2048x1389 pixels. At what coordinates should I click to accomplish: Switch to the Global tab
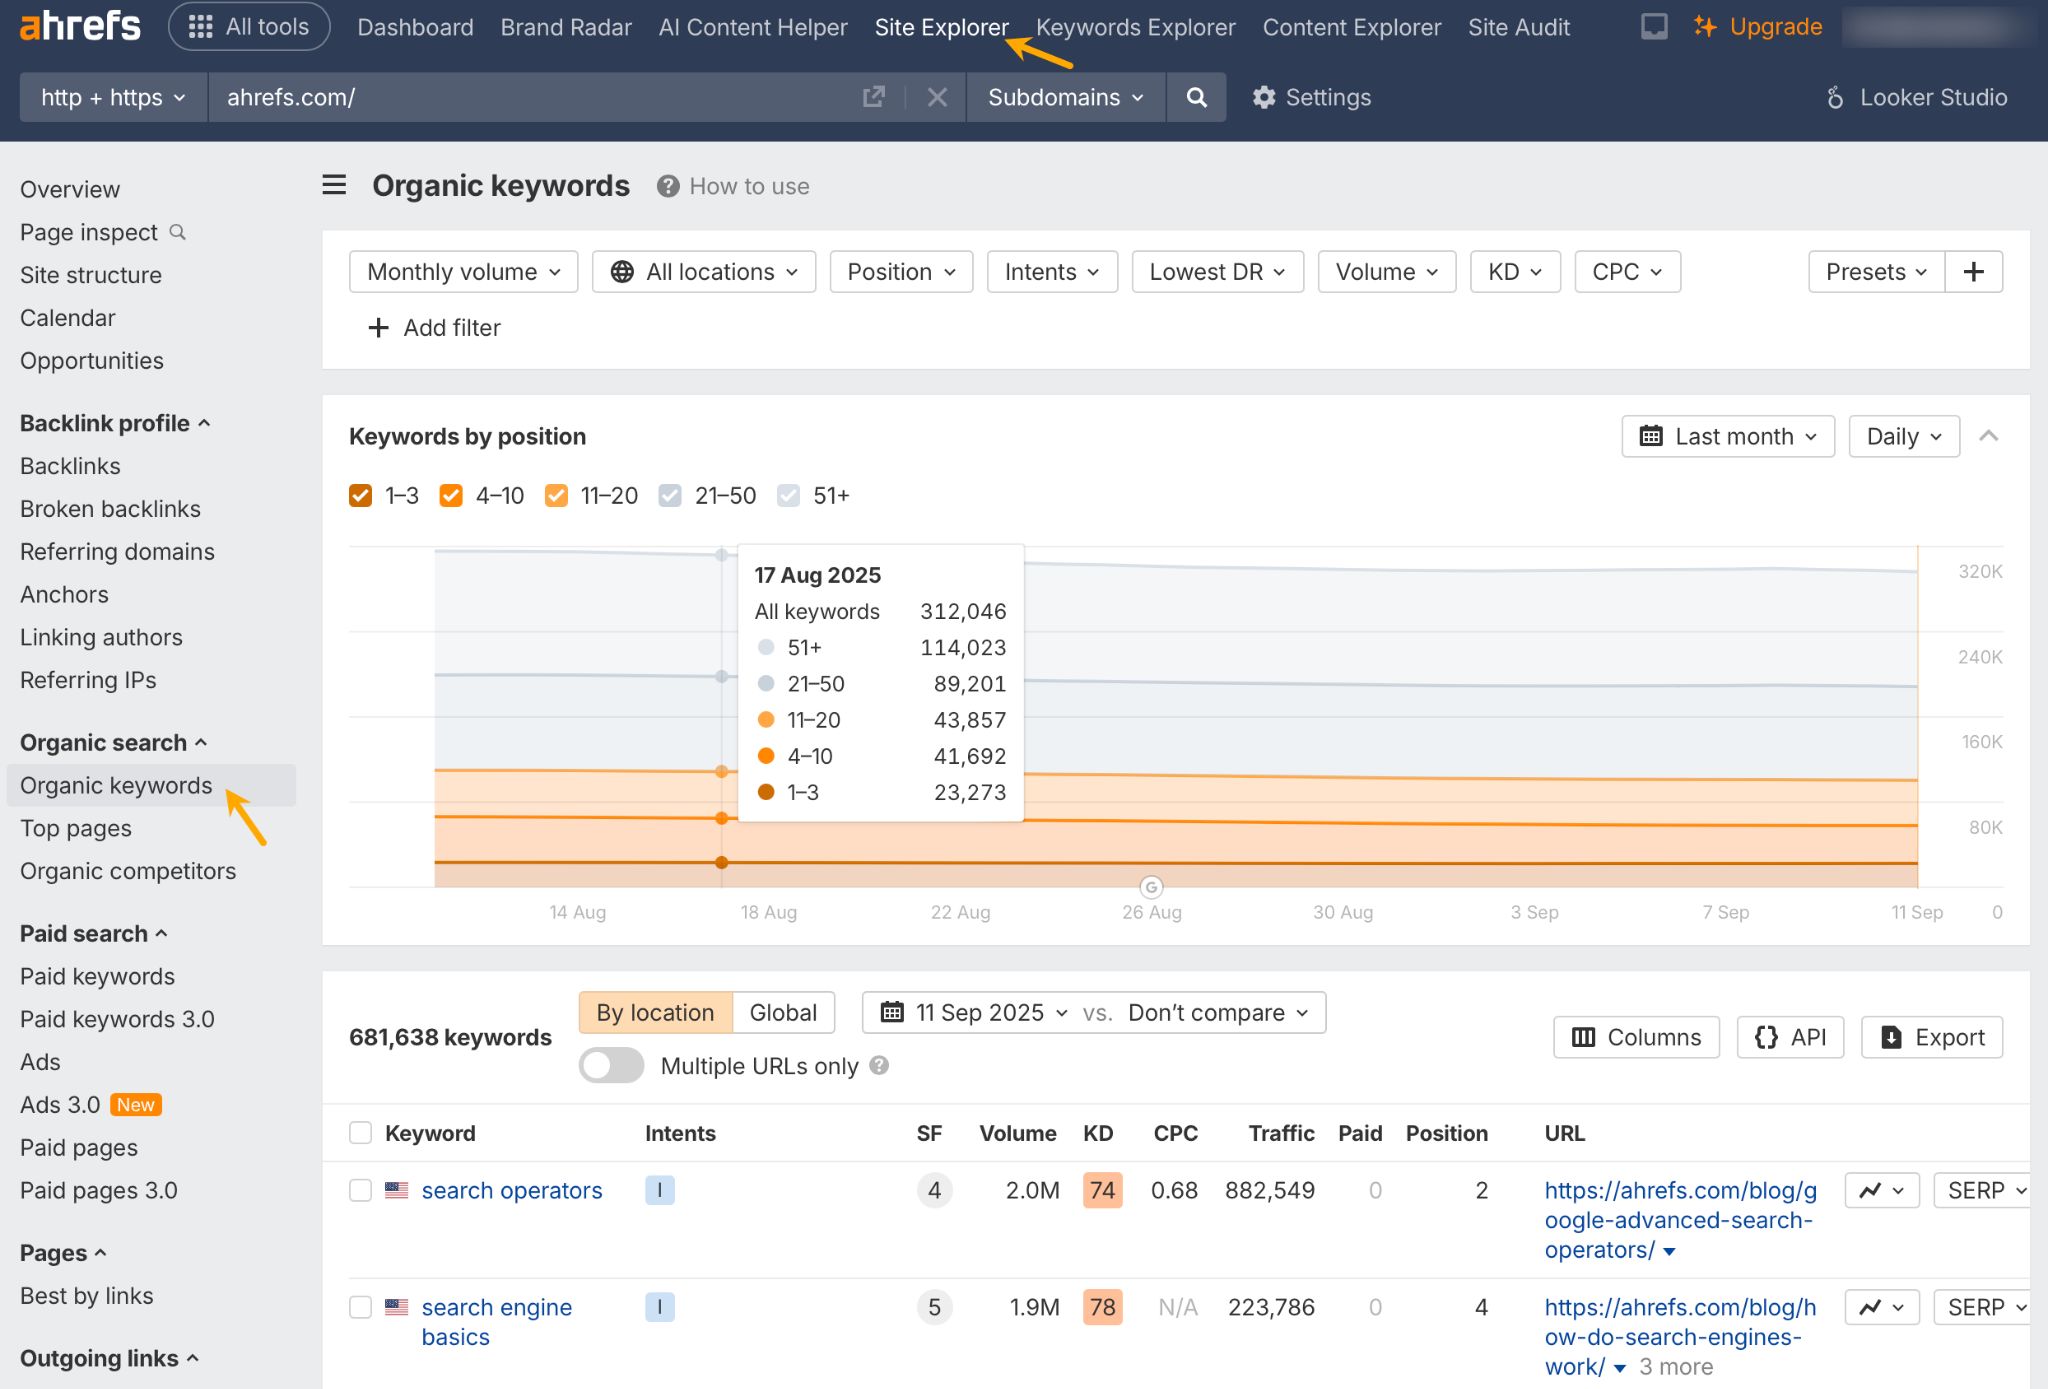click(x=783, y=1012)
